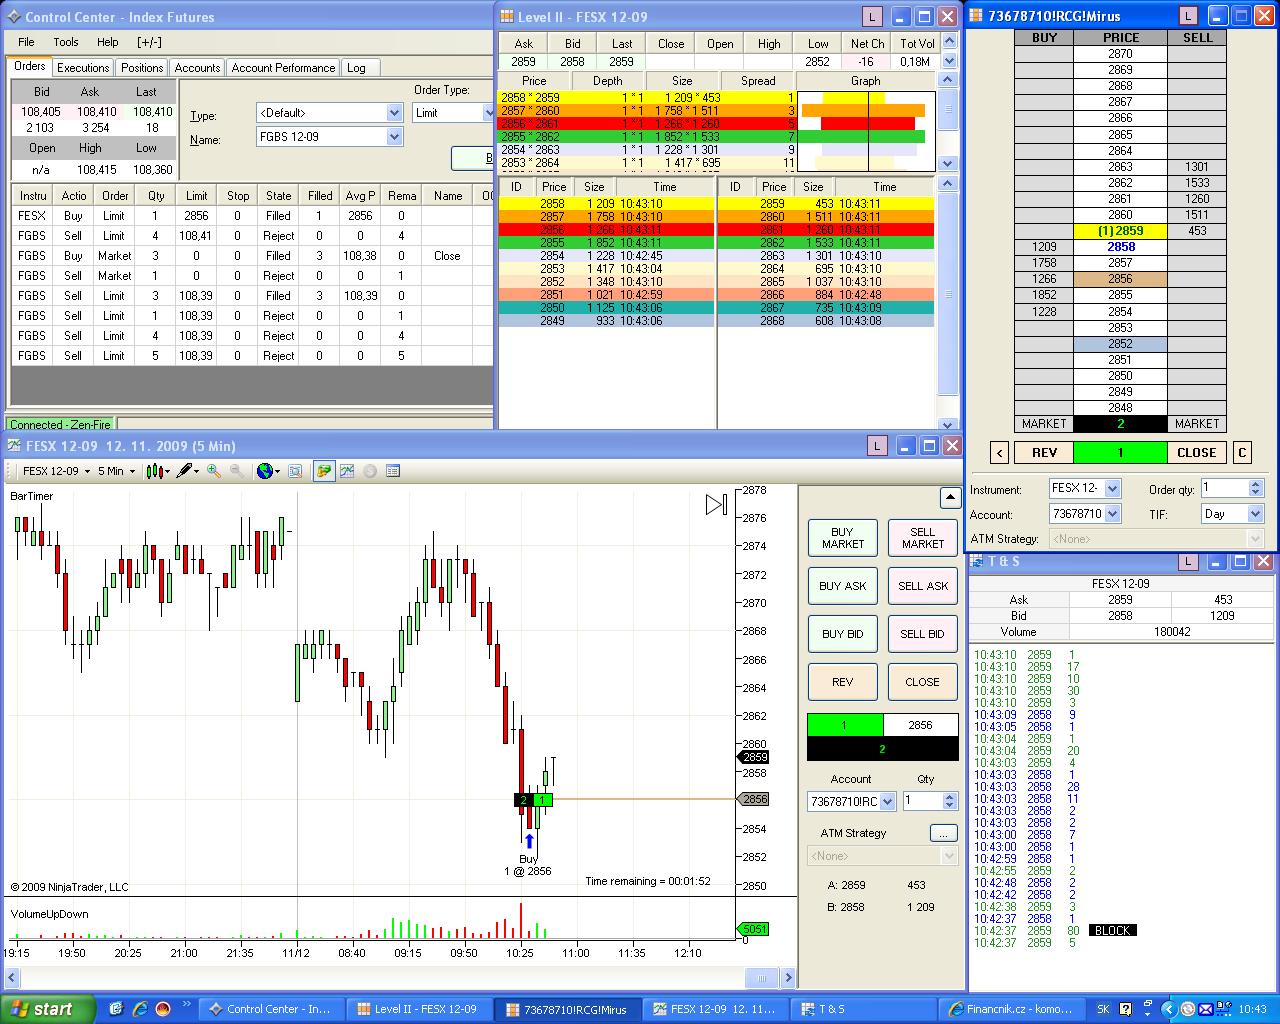Open the Tools menu in Control Center
This screenshot has width=1280, height=1024.
tap(66, 42)
